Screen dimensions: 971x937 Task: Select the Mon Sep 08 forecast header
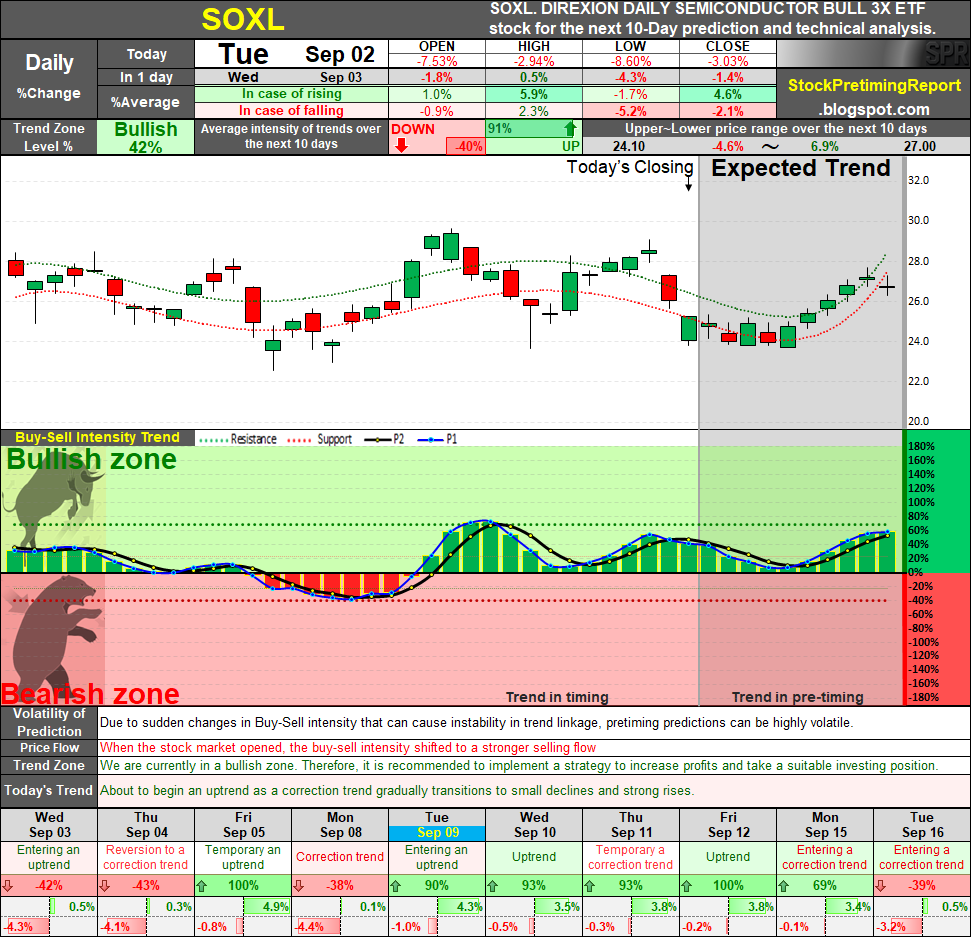tap(340, 825)
